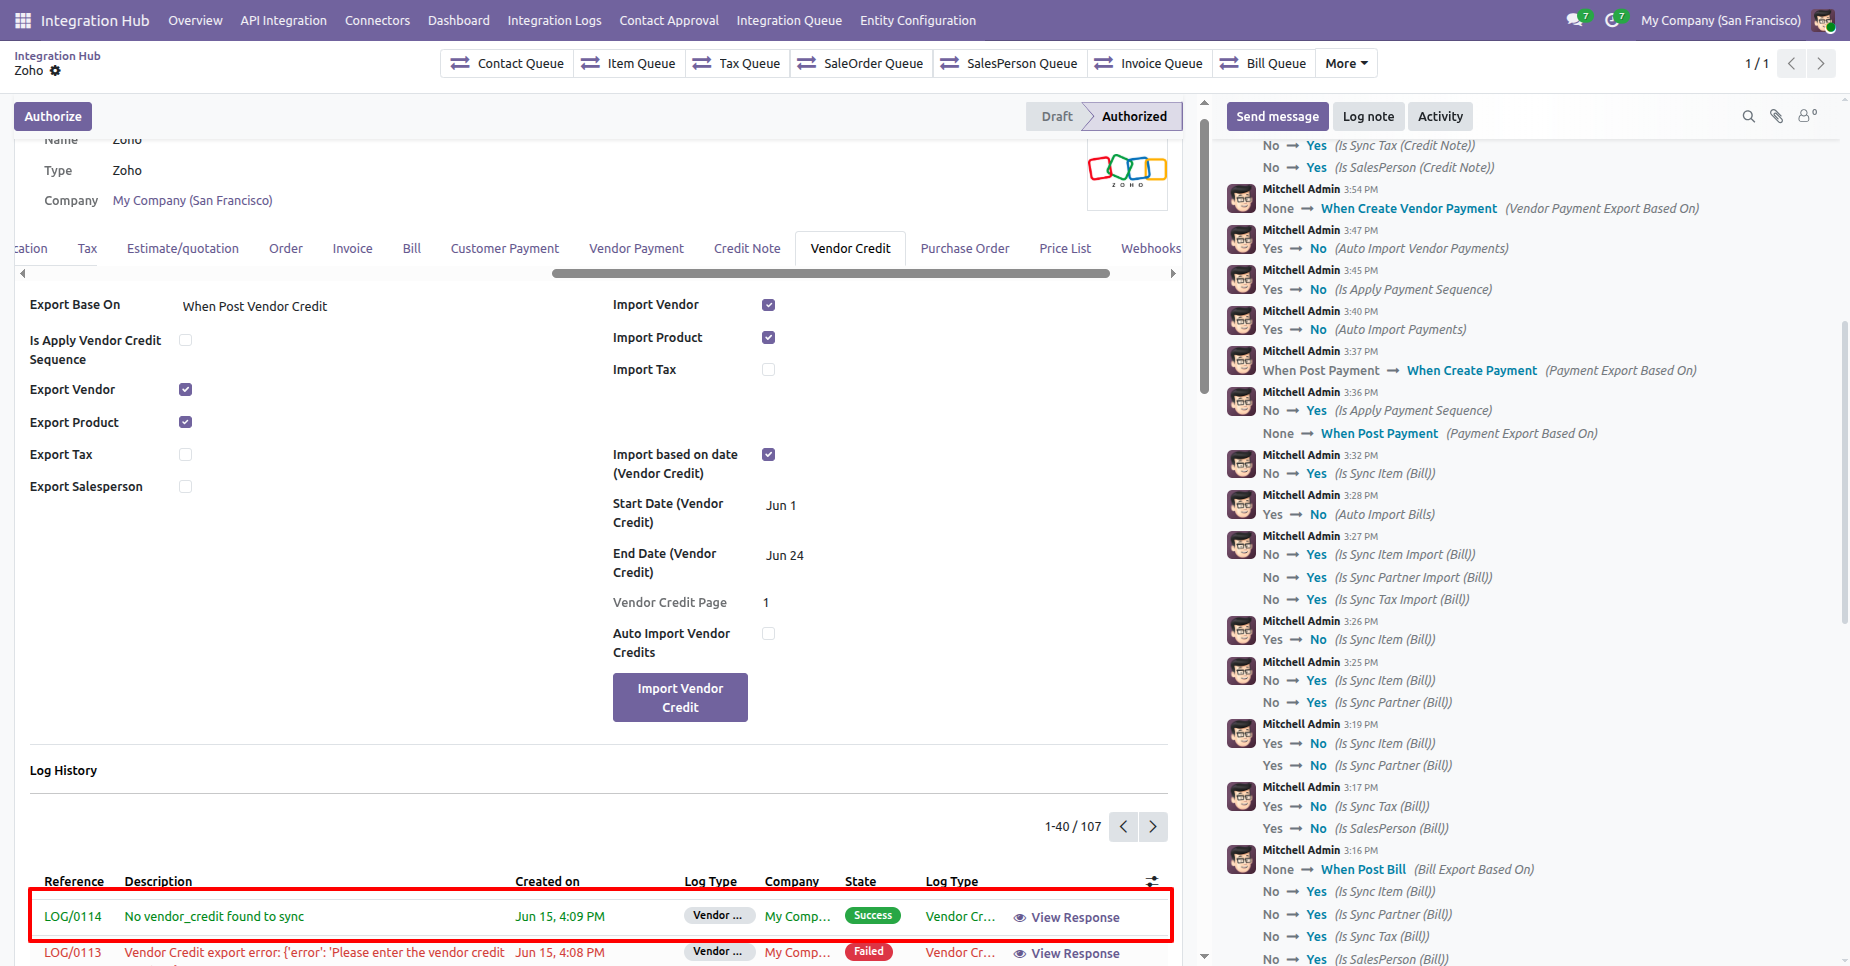Open the Tax Queue button
The image size is (1850, 966).
tap(736, 64)
